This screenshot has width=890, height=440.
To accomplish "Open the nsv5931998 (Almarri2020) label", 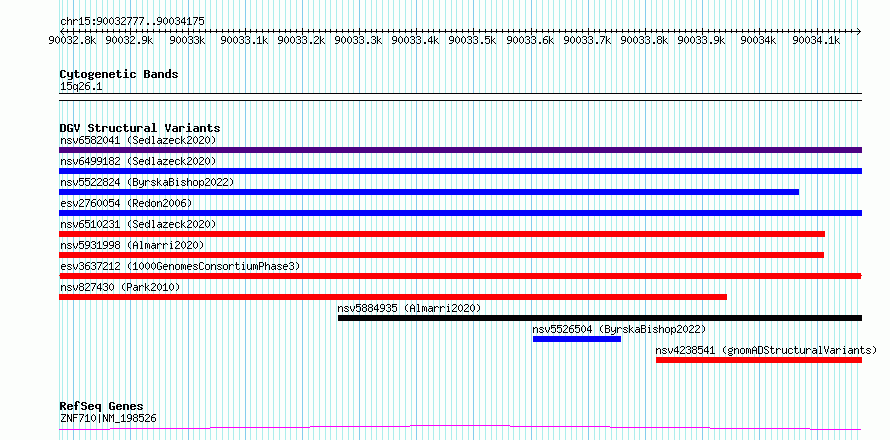I will pyautogui.click(x=132, y=245).
